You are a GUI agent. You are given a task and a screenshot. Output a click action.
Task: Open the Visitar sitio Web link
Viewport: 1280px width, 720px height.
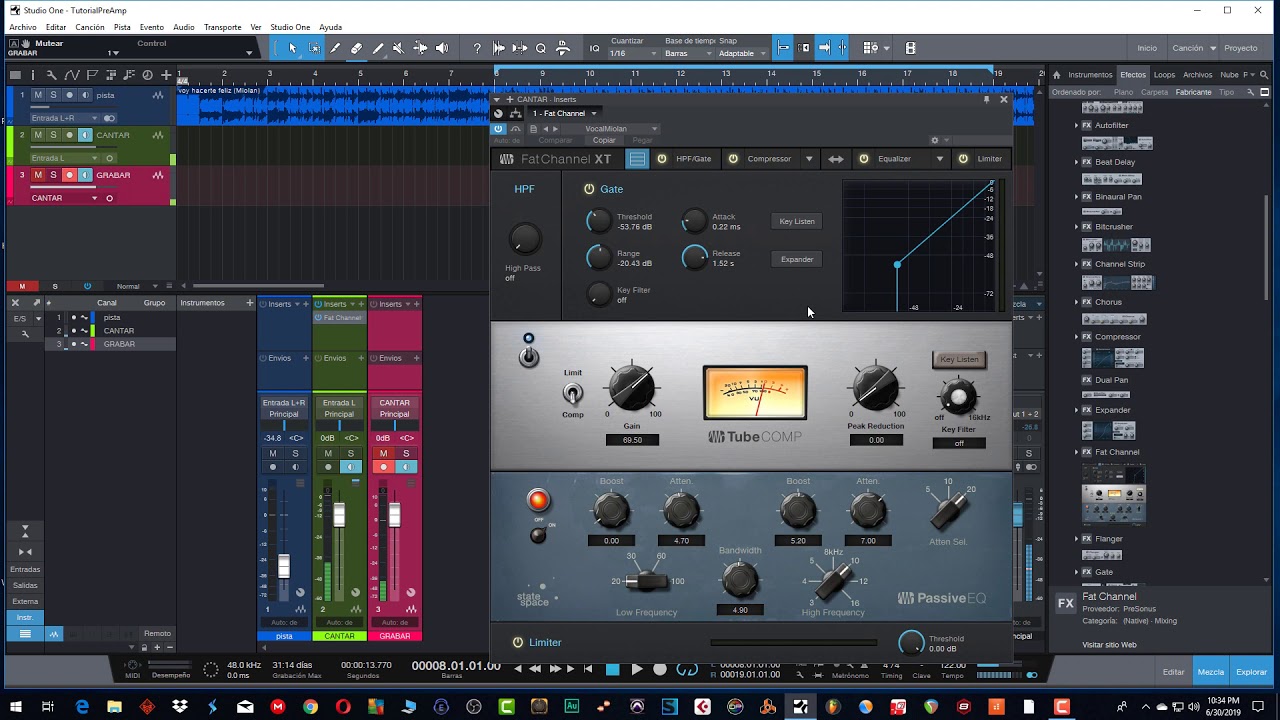coord(1109,645)
